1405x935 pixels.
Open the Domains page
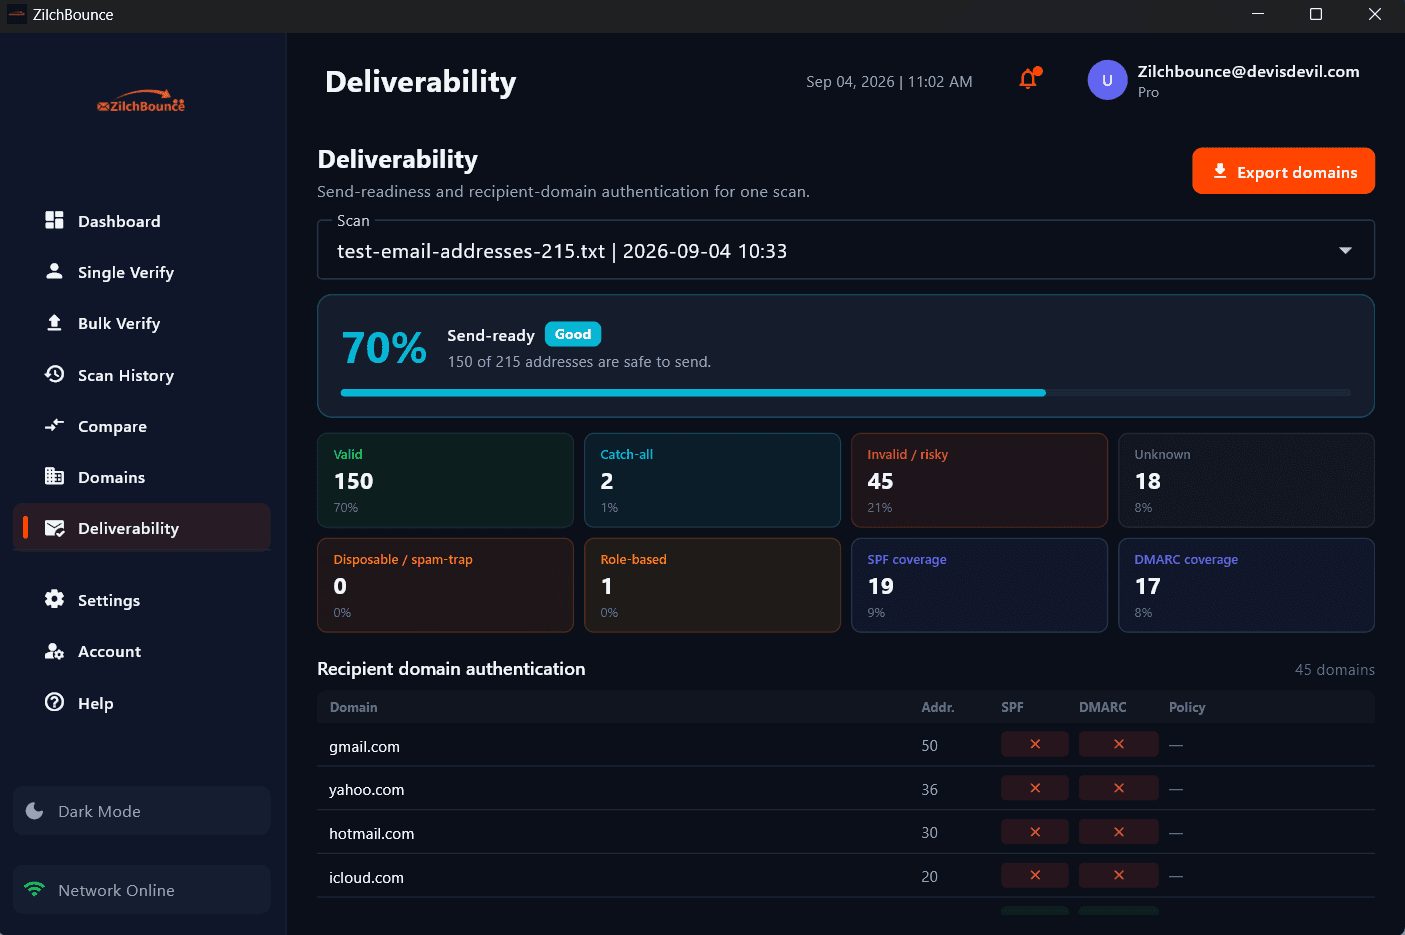click(x=142, y=477)
